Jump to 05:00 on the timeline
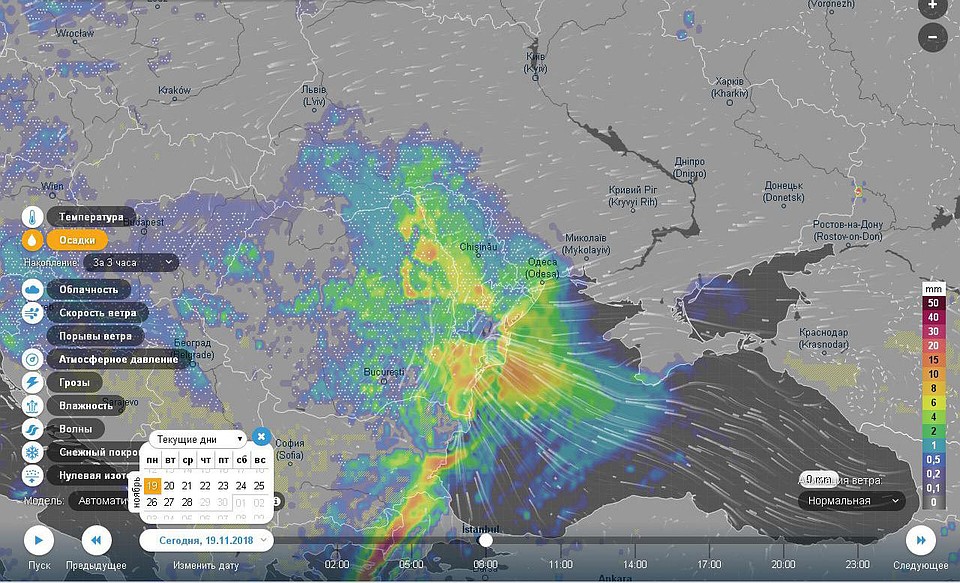 (x=411, y=564)
